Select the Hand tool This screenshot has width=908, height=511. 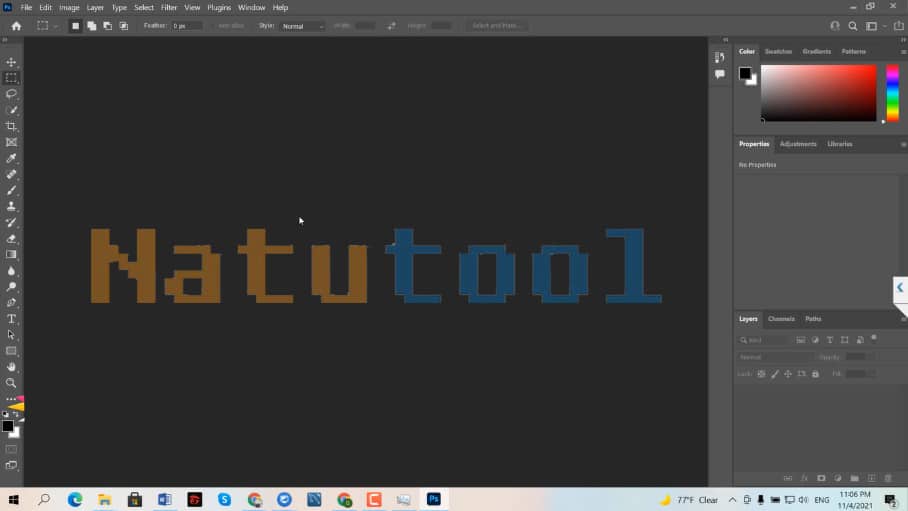pos(11,367)
